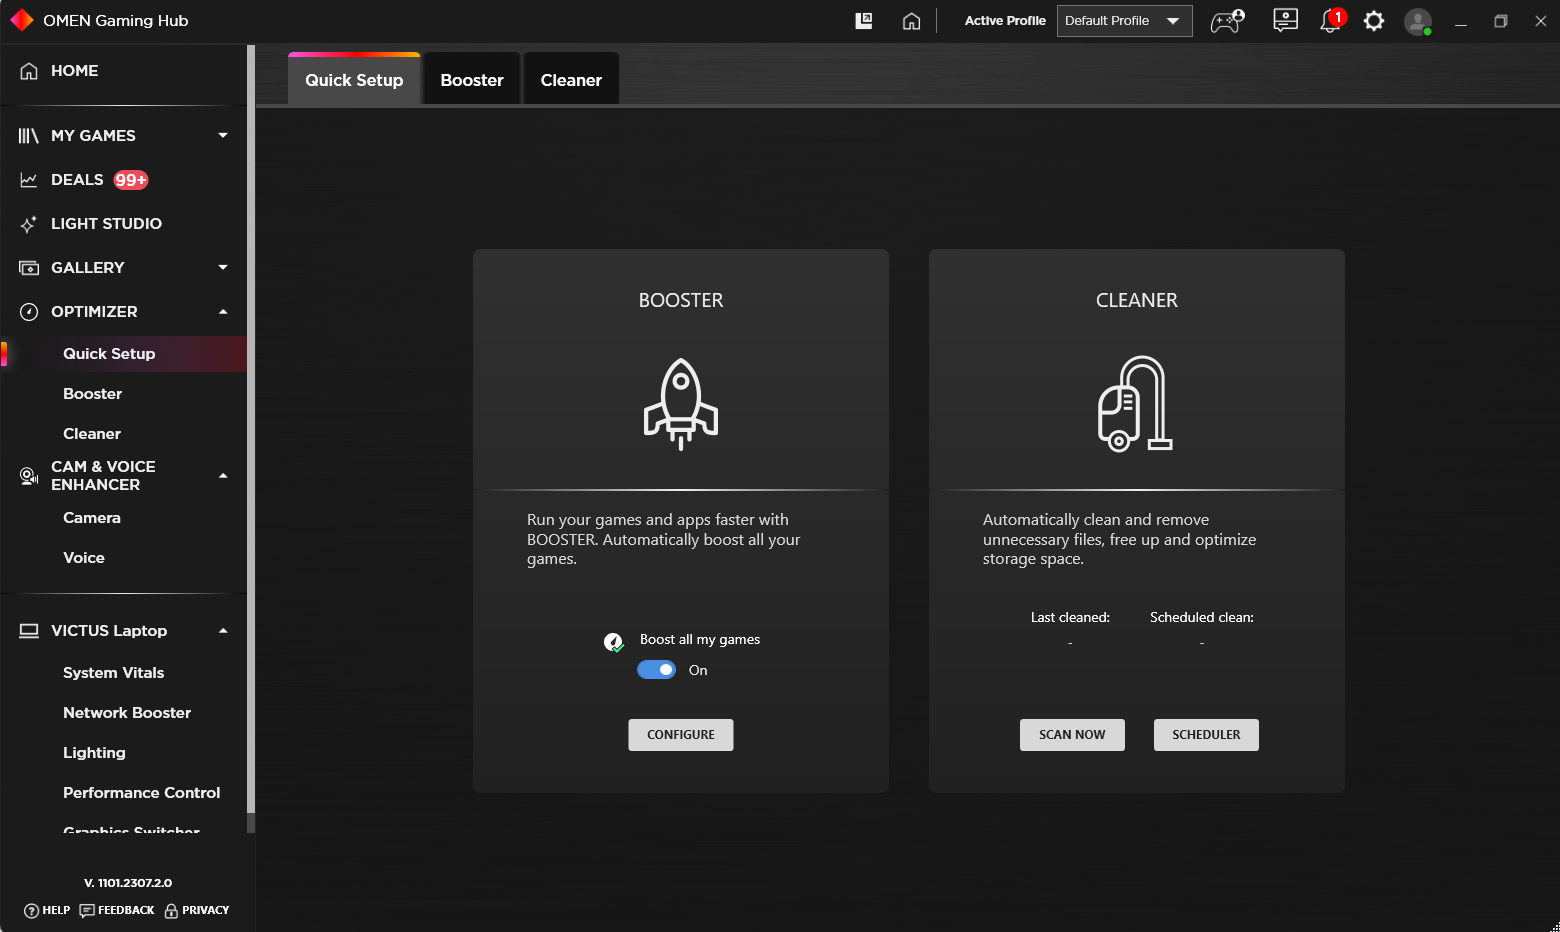Click the sidebar vertical scrollbar

tap(251, 430)
